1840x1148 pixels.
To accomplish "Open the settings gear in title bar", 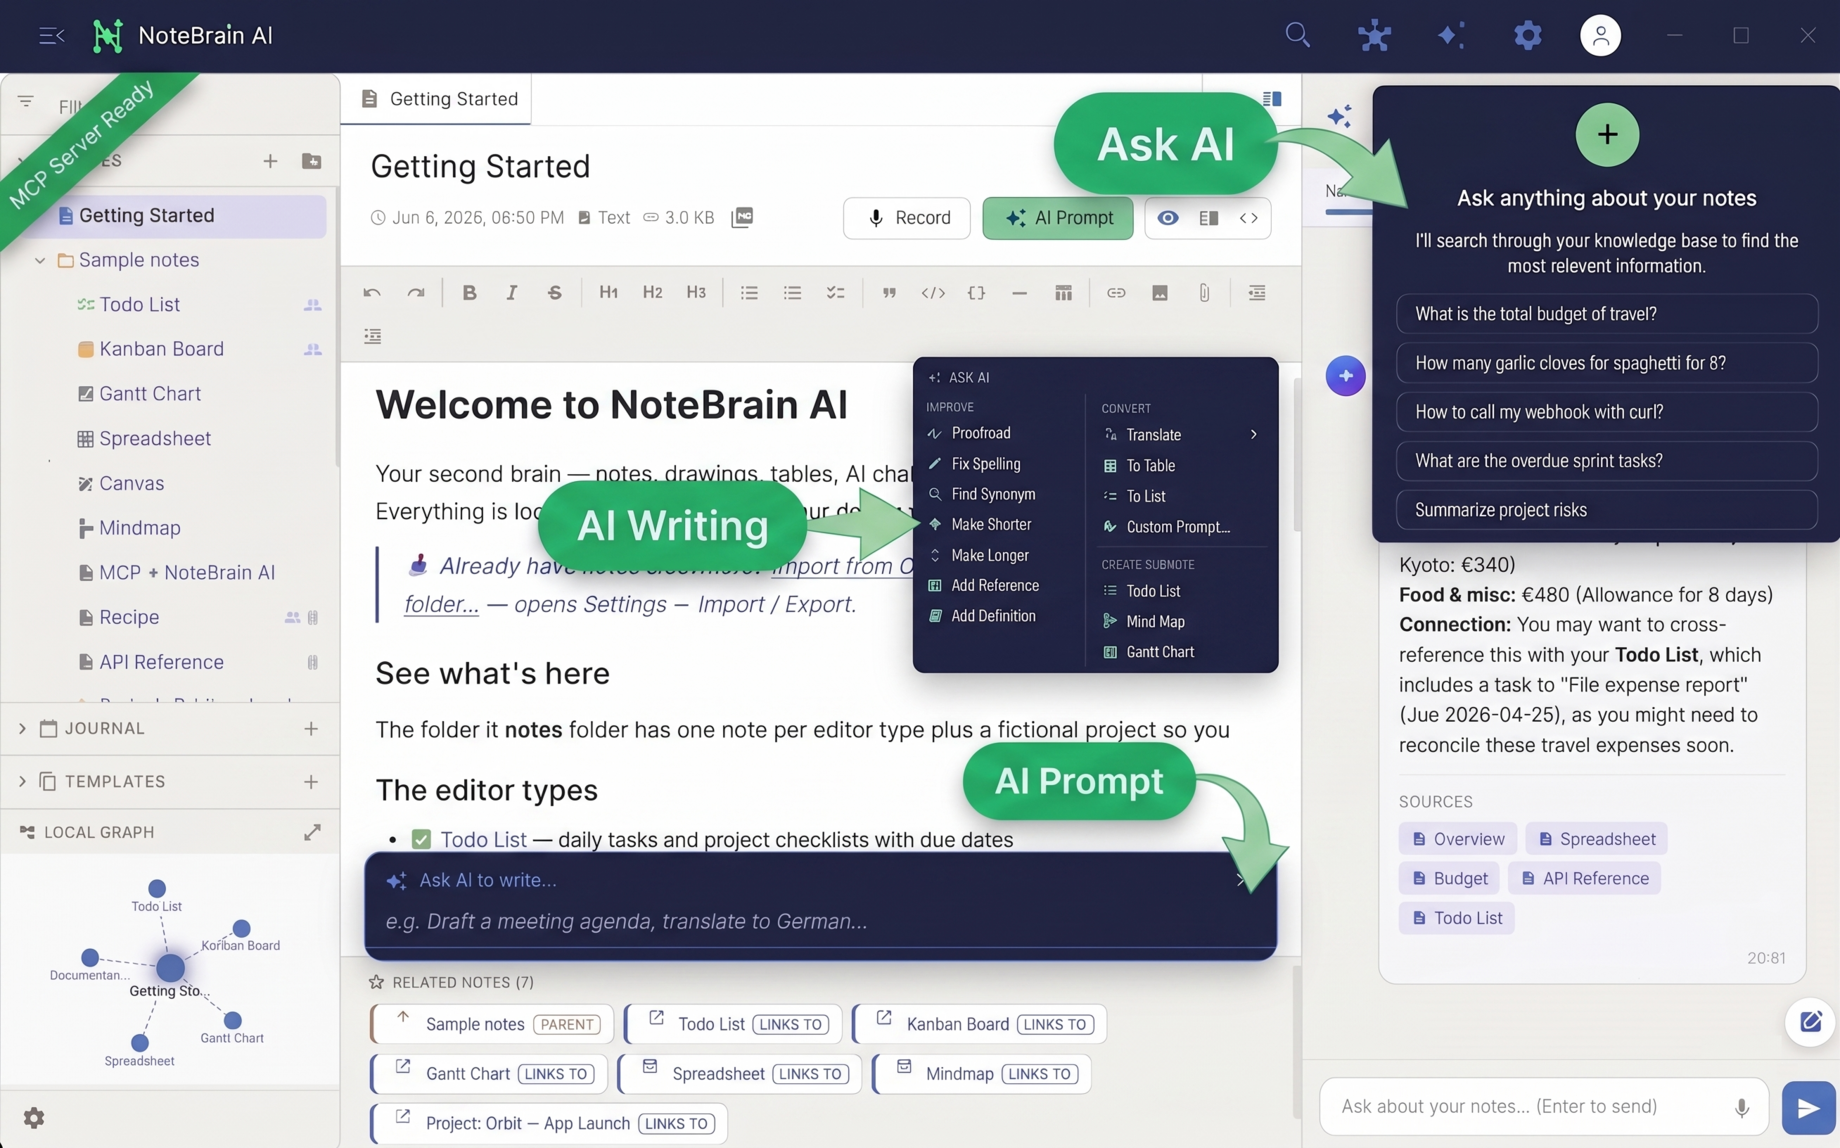I will tap(1527, 35).
